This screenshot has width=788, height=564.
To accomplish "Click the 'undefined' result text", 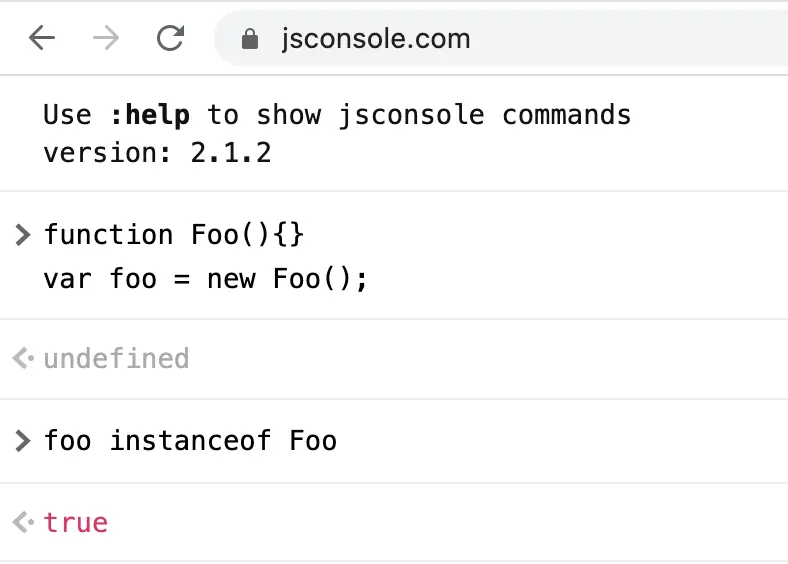I will click(x=117, y=359).
